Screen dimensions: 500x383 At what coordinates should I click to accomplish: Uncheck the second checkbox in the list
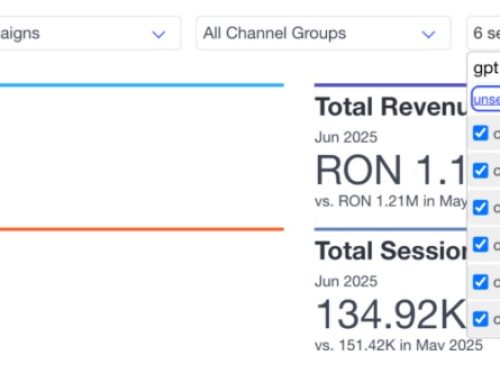[x=480, y=170]
